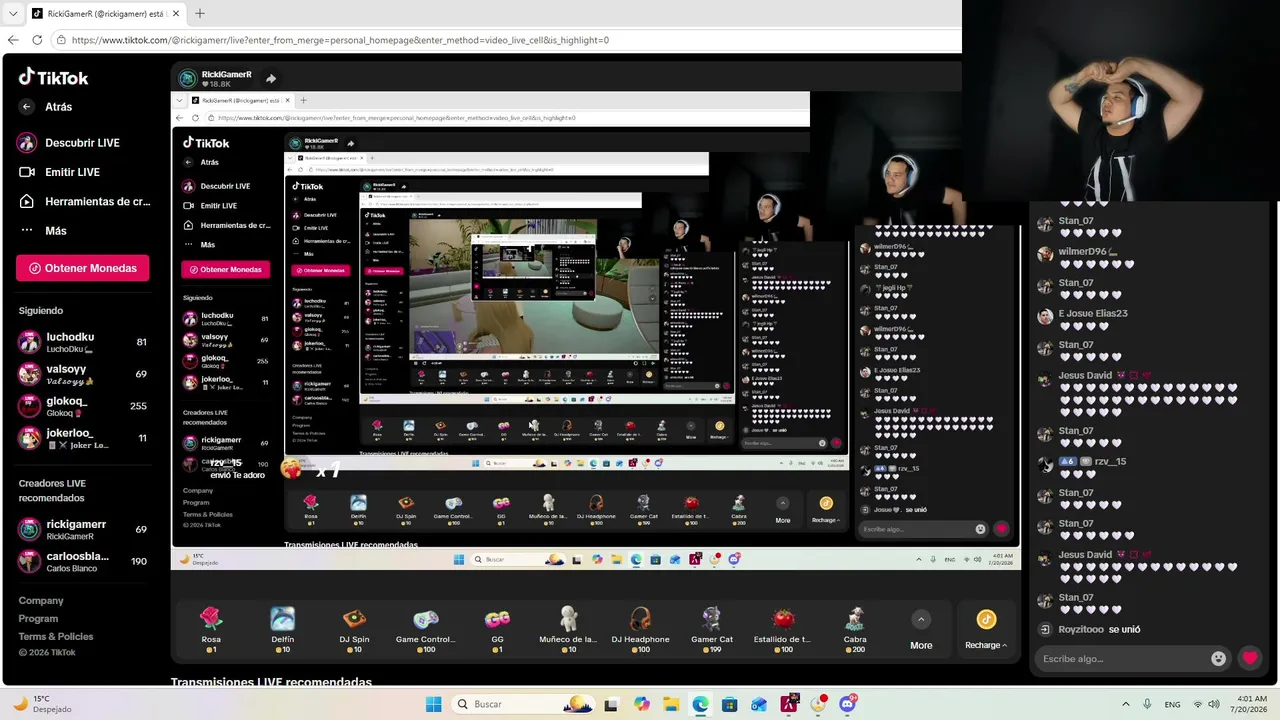This screenshot has height=720, width=1280.
Task: Open taskbar weather widget showing 15°C
Action: click(x=43, y=704)
